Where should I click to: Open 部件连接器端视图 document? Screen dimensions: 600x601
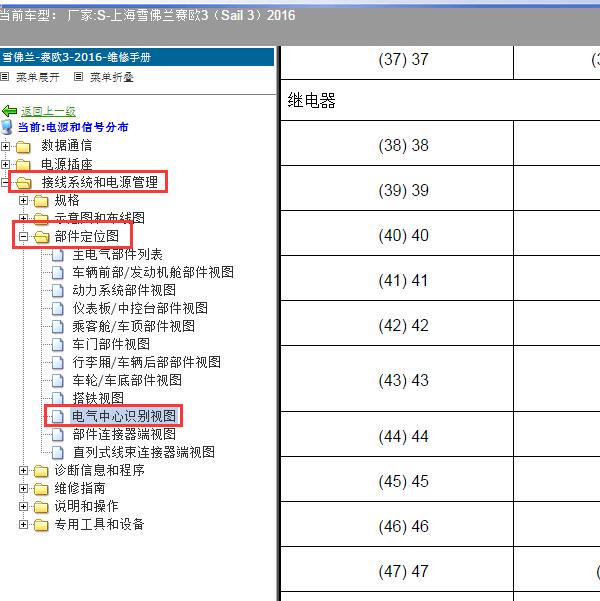tap(124, 434)
